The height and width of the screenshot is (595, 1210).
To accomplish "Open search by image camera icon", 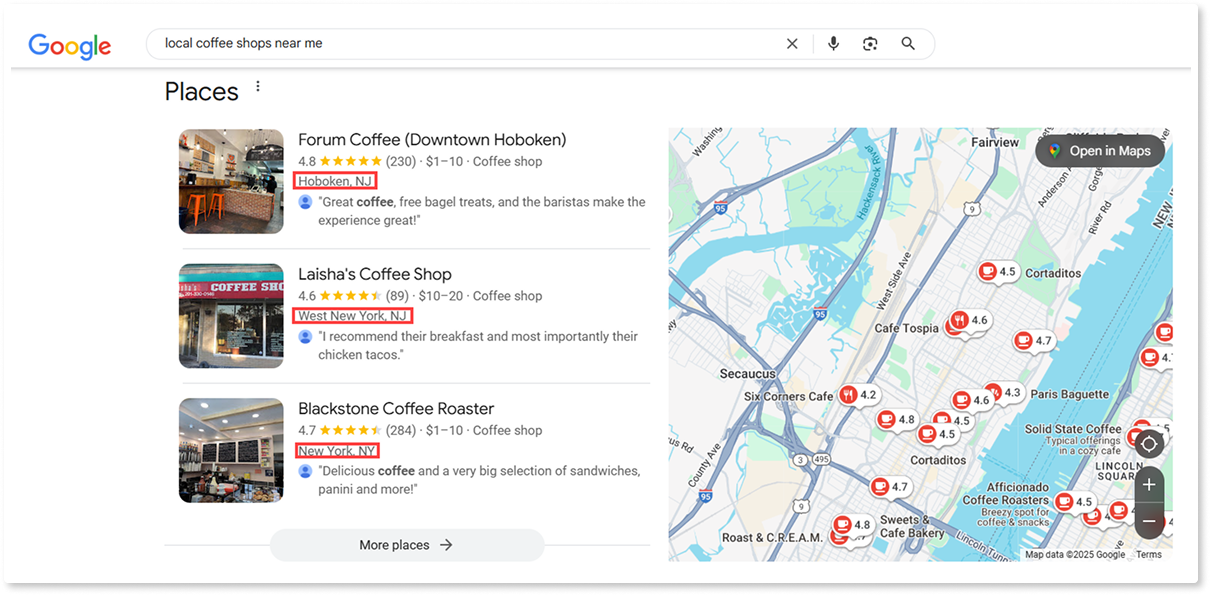I will pos(870,44).
